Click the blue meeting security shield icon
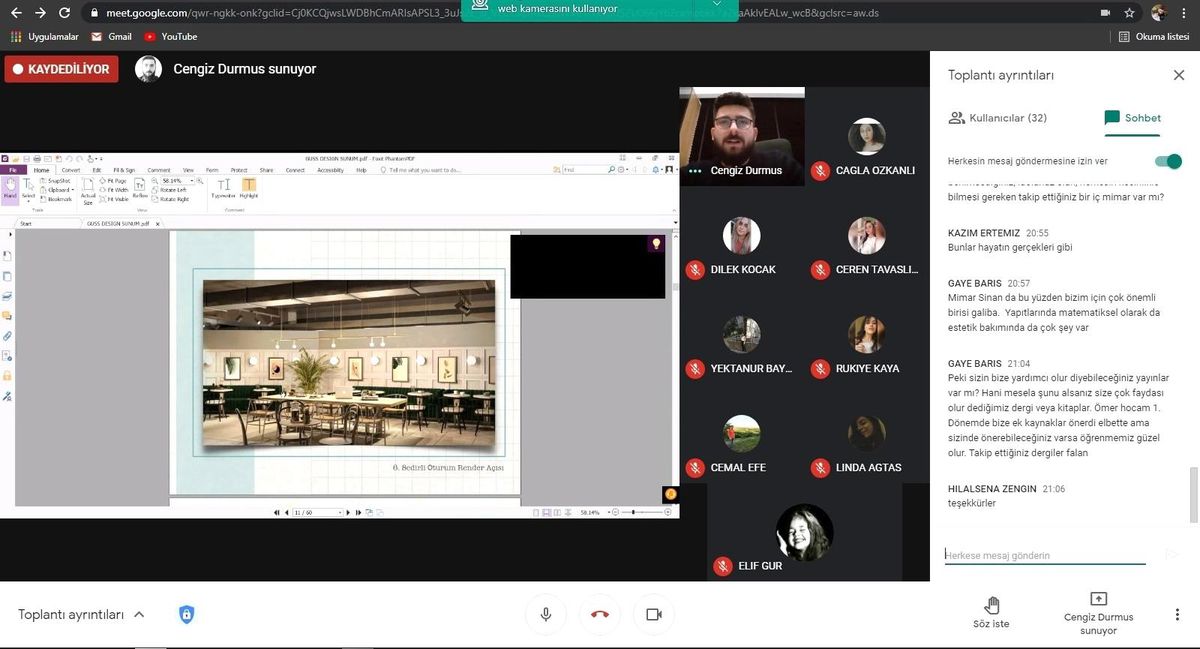 point(186,614)
